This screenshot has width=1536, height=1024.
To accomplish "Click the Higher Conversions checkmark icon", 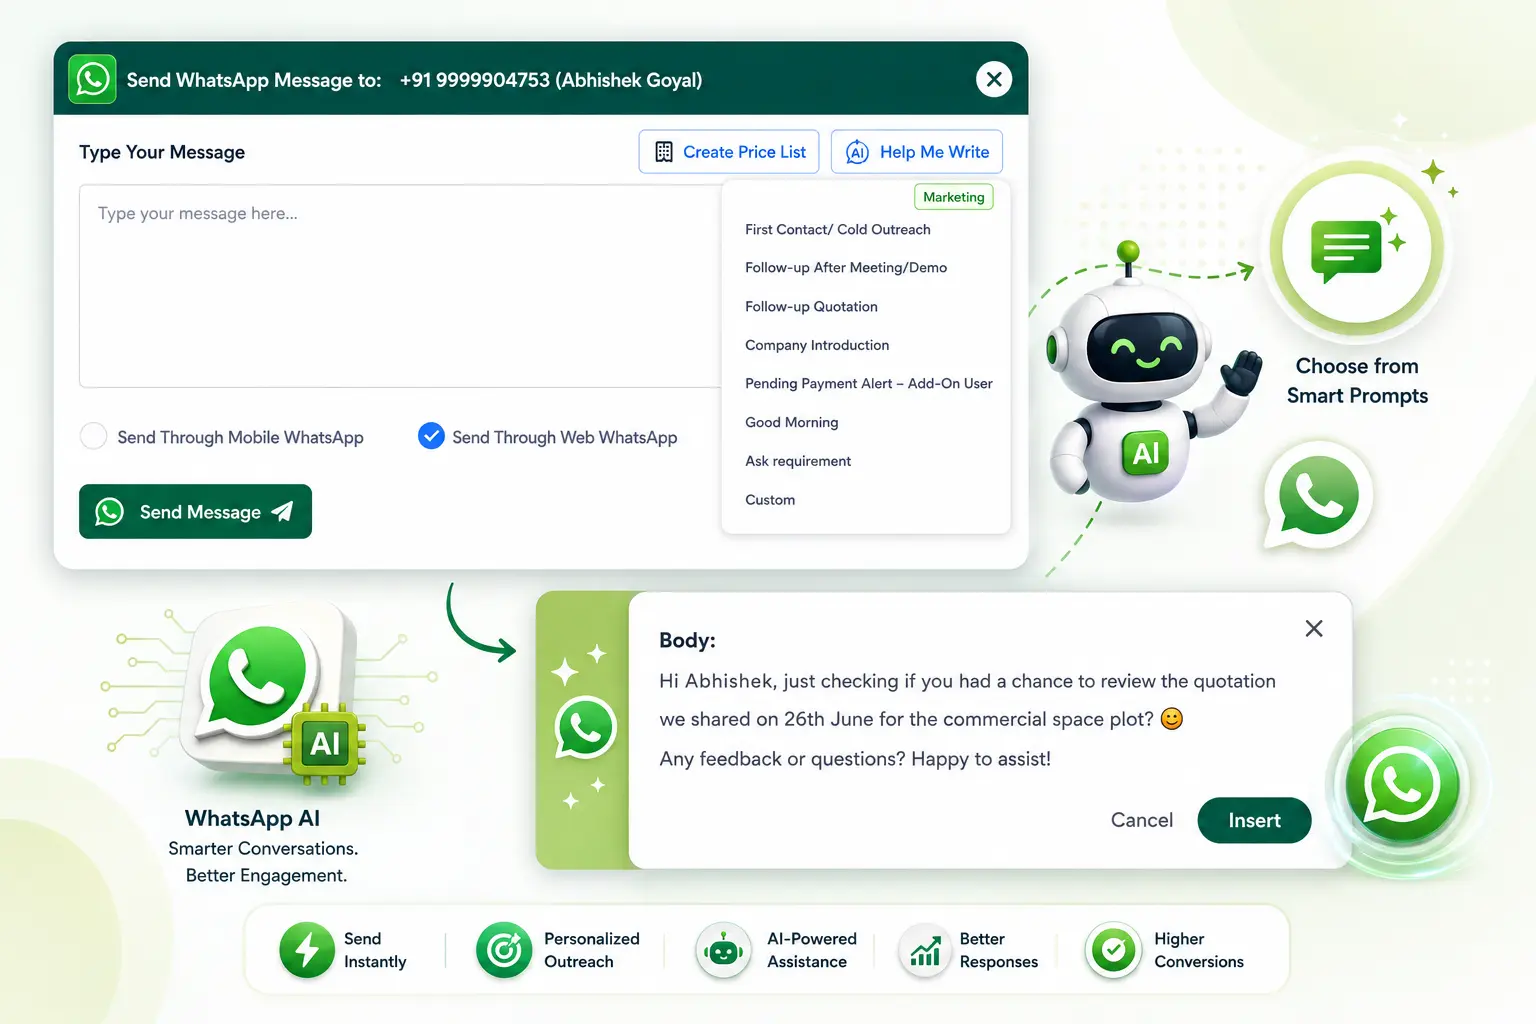I will coord(1114,950).
